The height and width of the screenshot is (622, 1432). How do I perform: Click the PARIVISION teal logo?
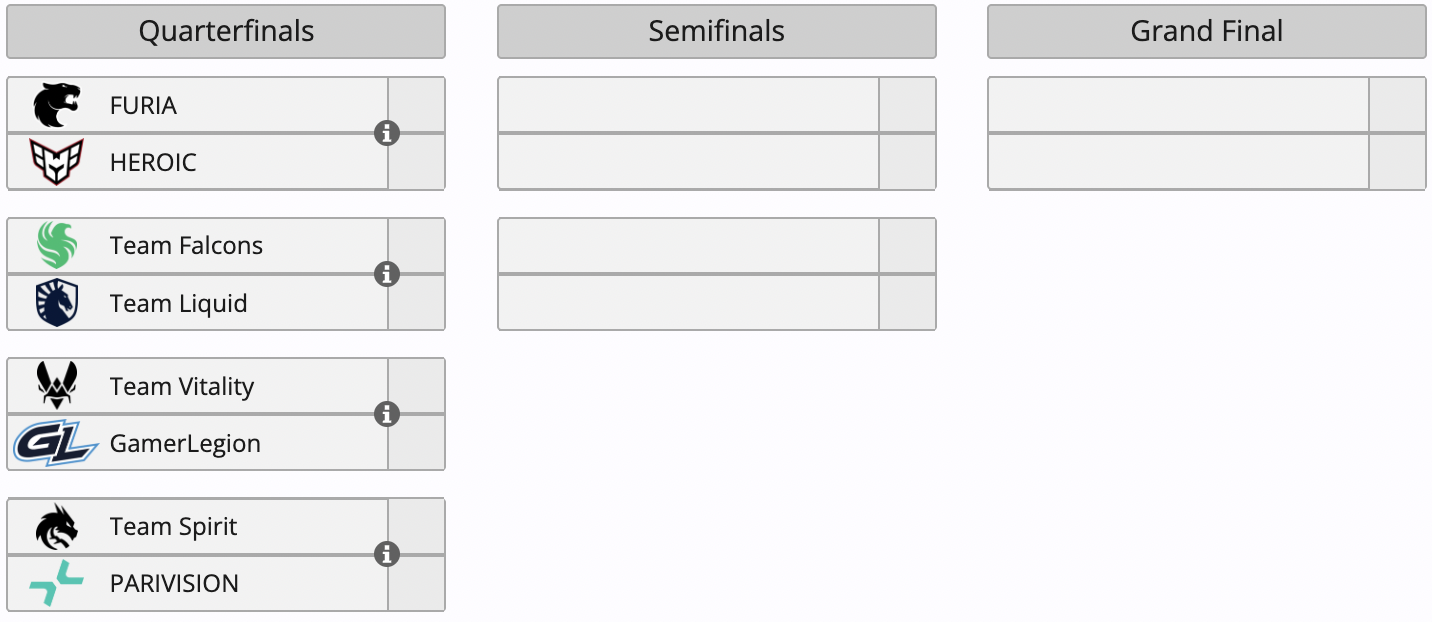[x=56, y=584]
